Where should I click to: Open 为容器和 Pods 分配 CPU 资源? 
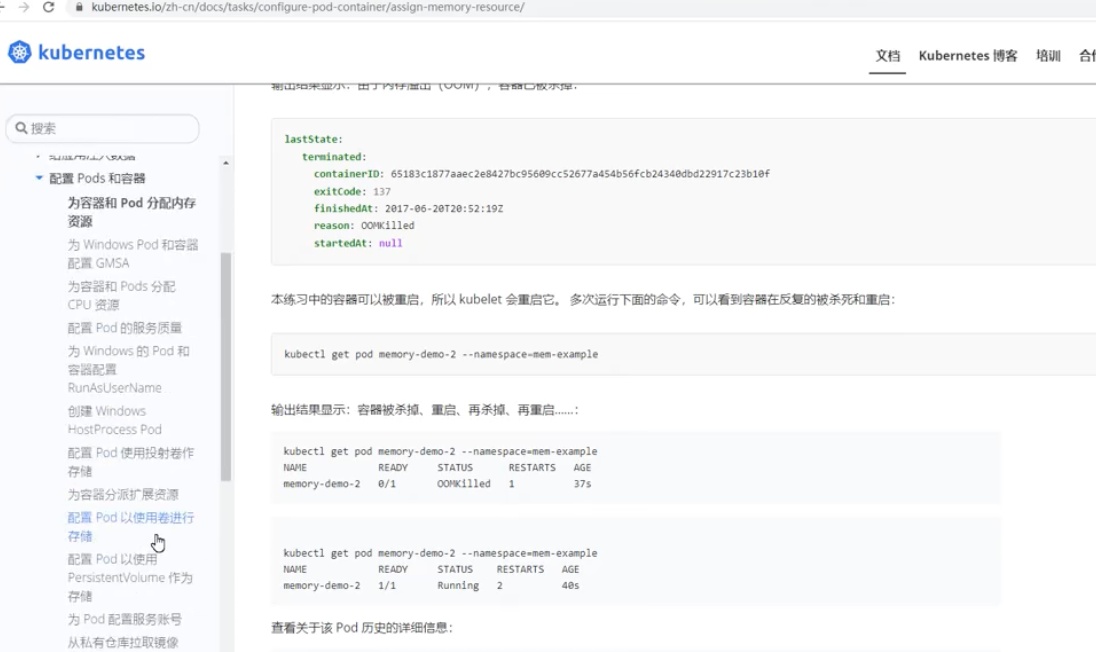122,296
